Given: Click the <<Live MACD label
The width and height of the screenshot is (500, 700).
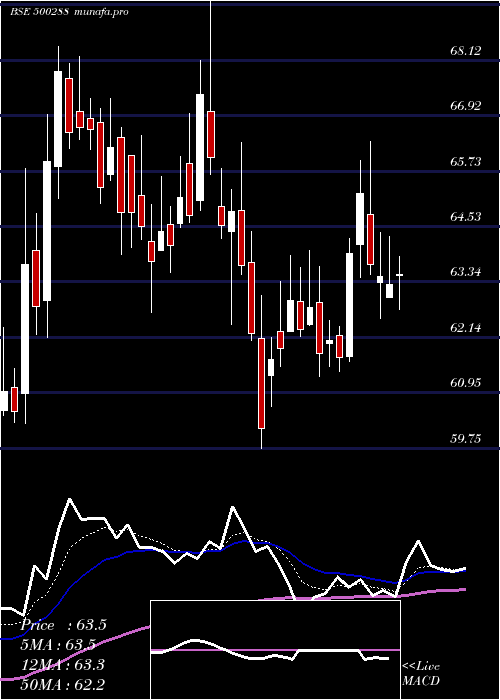Looking at the screenshot, I should tap(421, 674).
